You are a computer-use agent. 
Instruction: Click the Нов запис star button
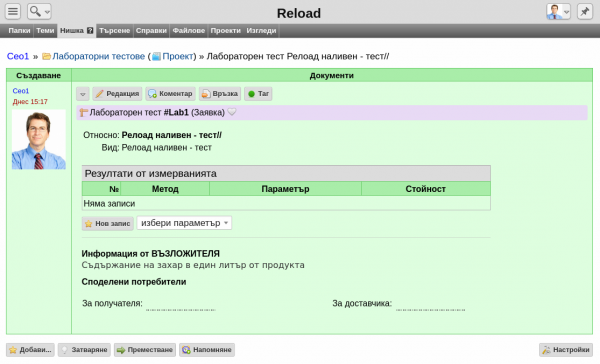(x=108, y=224)
